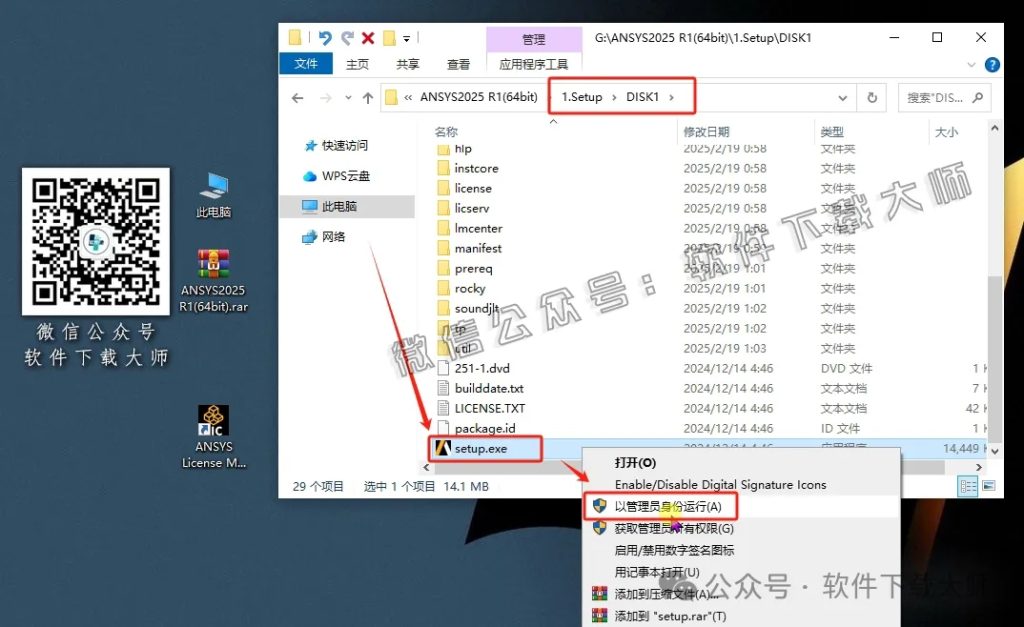Open the quick access toolbar customize dropdown

[407, 37]
